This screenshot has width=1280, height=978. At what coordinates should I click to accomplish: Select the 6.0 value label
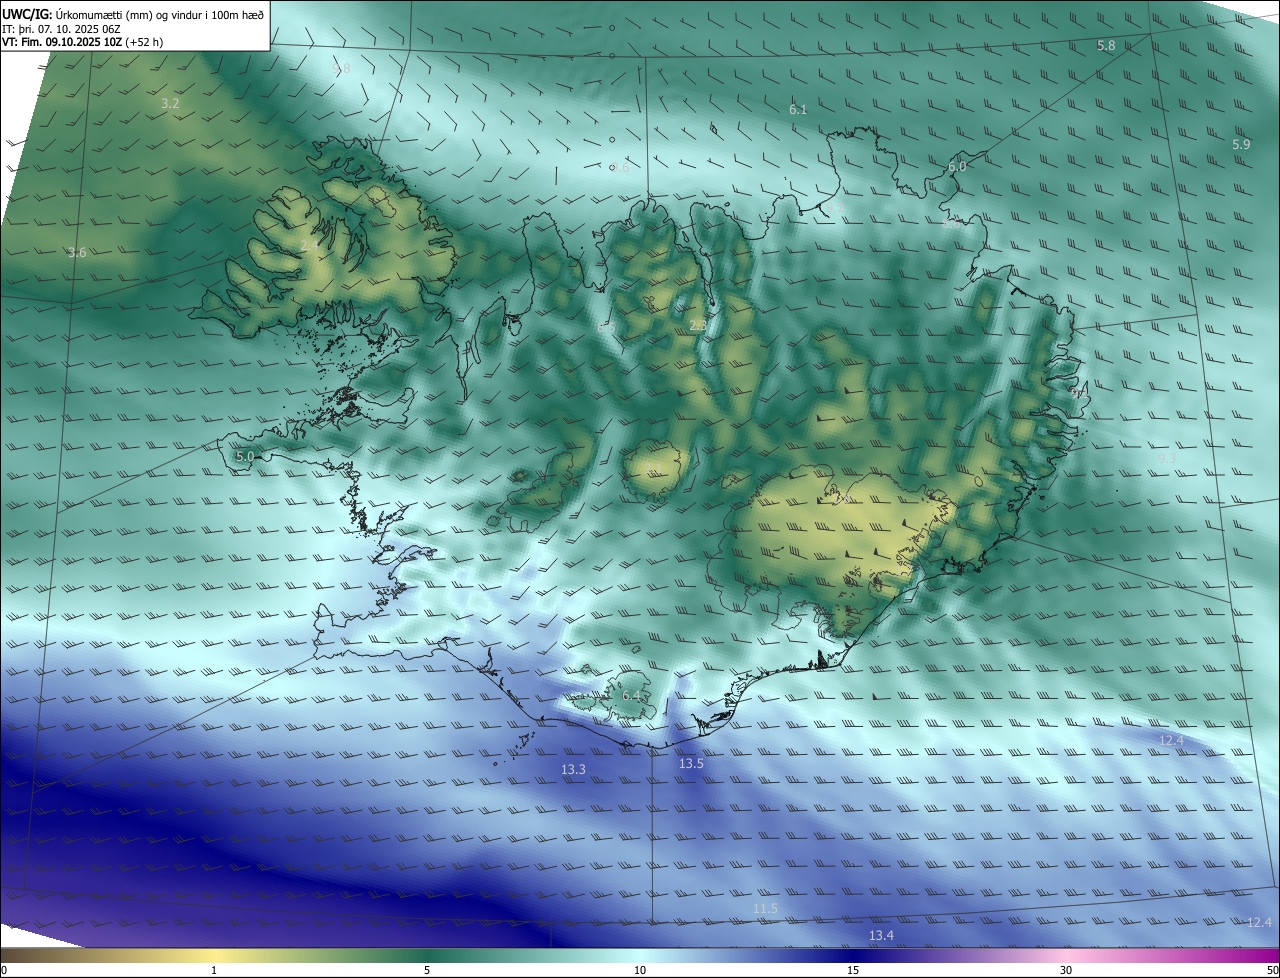pos(957,167)
